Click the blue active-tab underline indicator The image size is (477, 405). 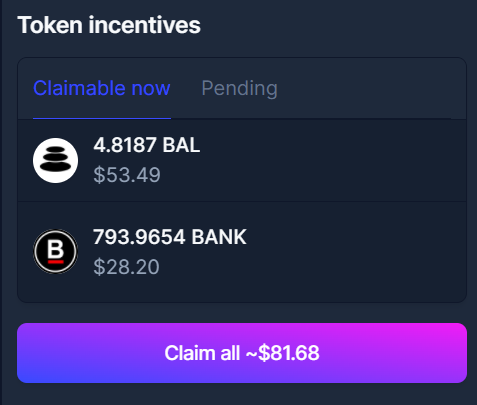pyautogui.click(x=102, y=118)
